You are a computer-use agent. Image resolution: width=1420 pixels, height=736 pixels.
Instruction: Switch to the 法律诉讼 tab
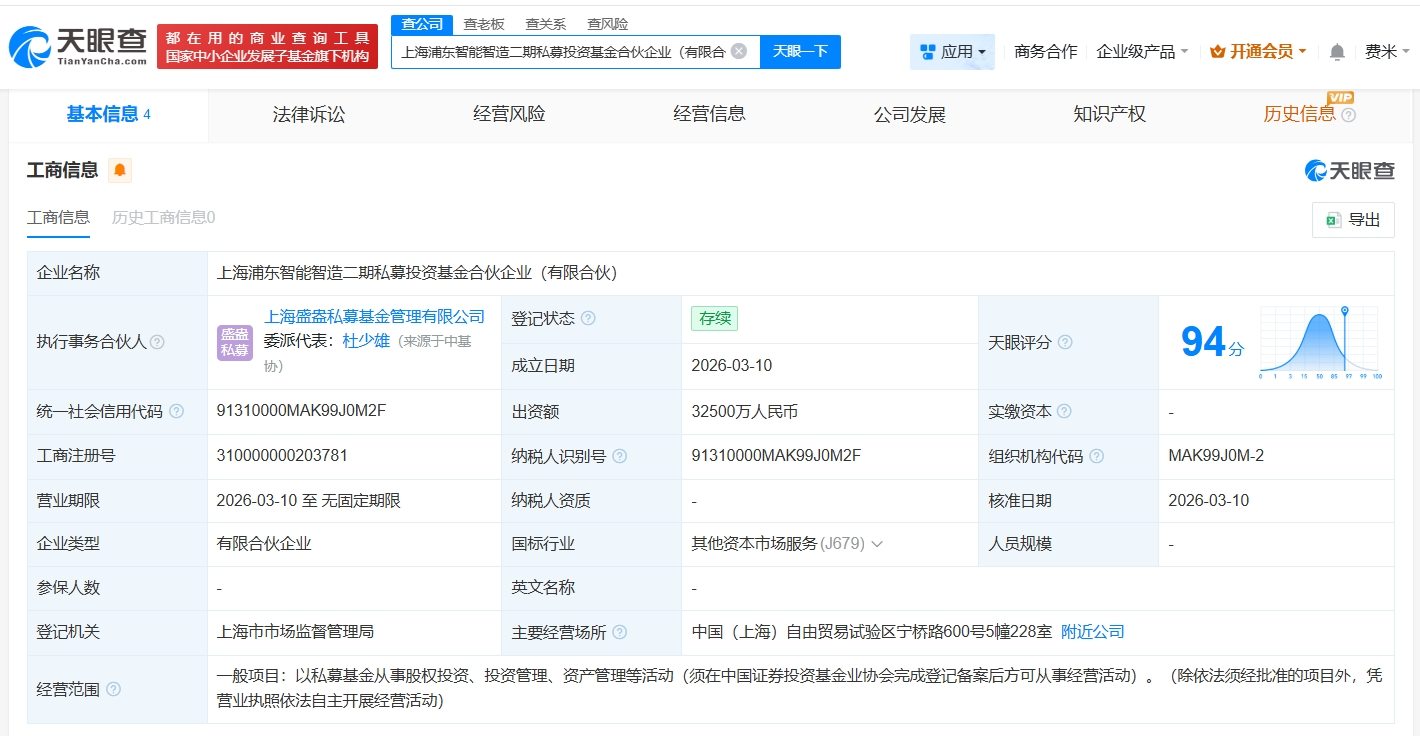[308, 114]
